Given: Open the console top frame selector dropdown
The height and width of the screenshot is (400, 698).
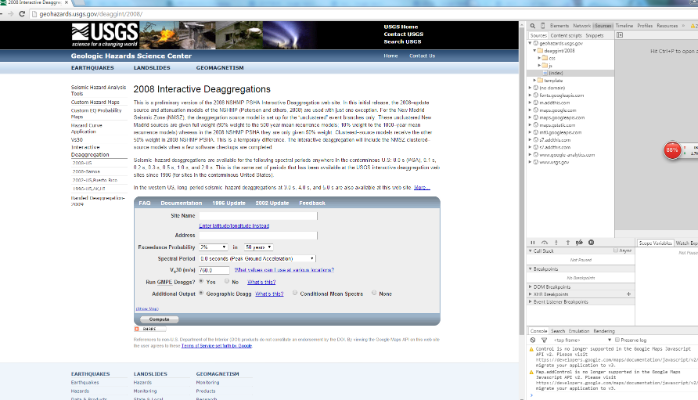Looking at the screenshot, I should coord(582,340).
